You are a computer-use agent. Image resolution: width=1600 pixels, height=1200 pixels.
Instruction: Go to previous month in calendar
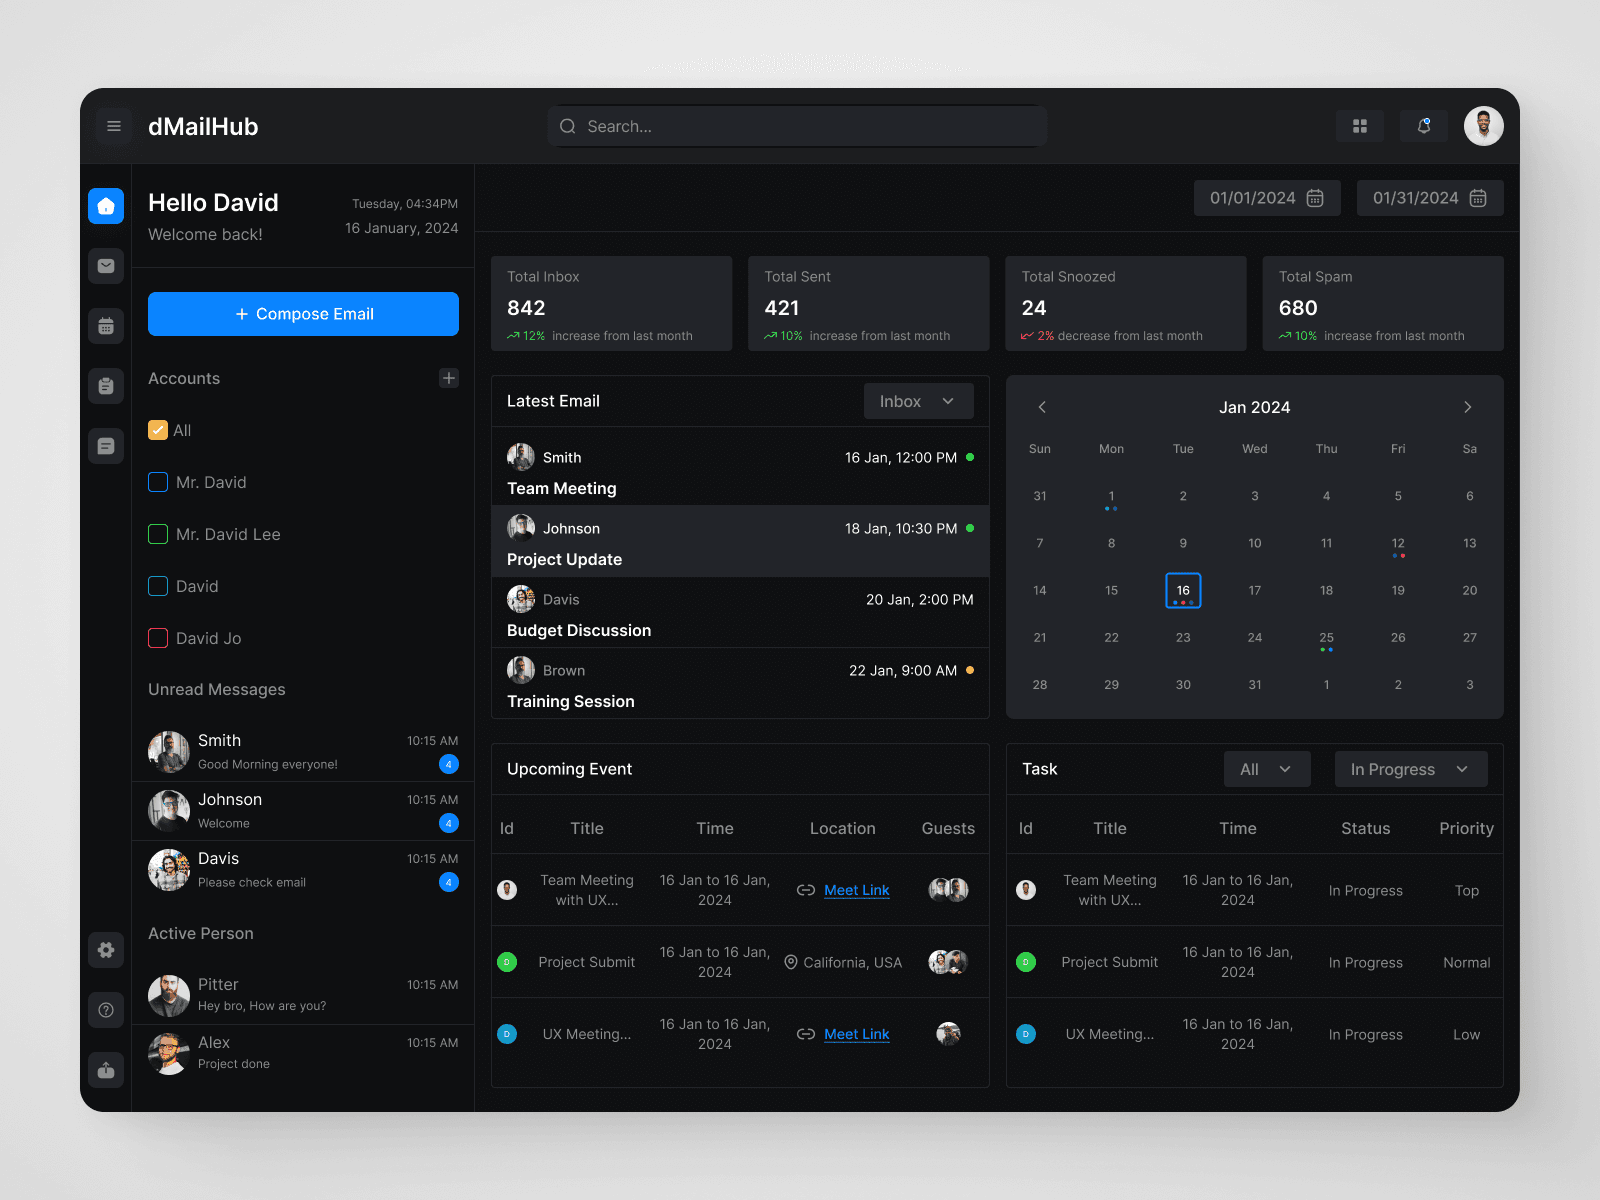pos(1042,407)
